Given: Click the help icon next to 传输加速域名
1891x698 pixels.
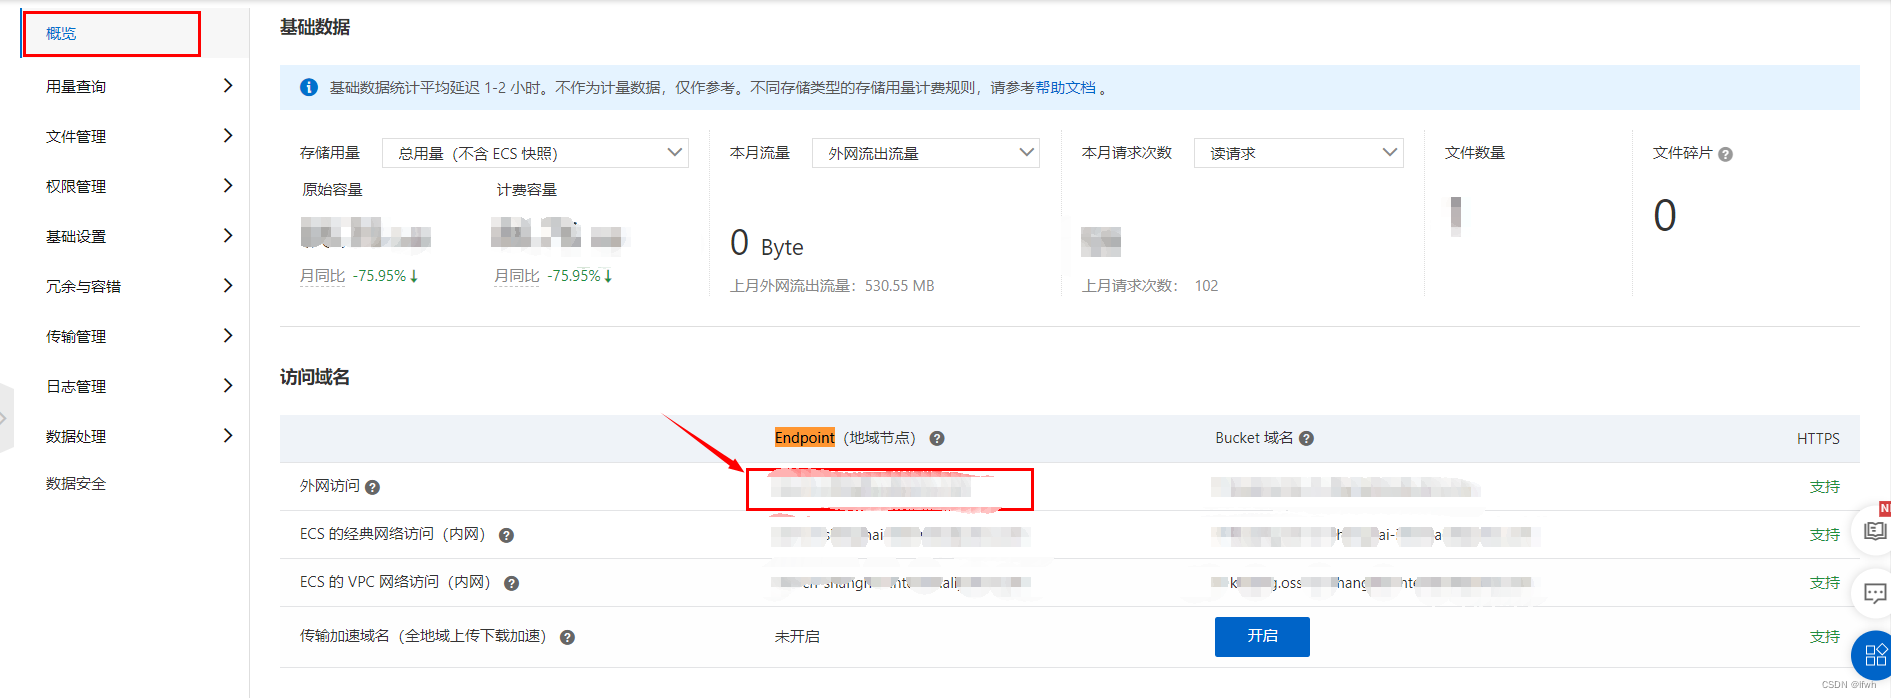Looking at the screenshot, I should (567, 638).
